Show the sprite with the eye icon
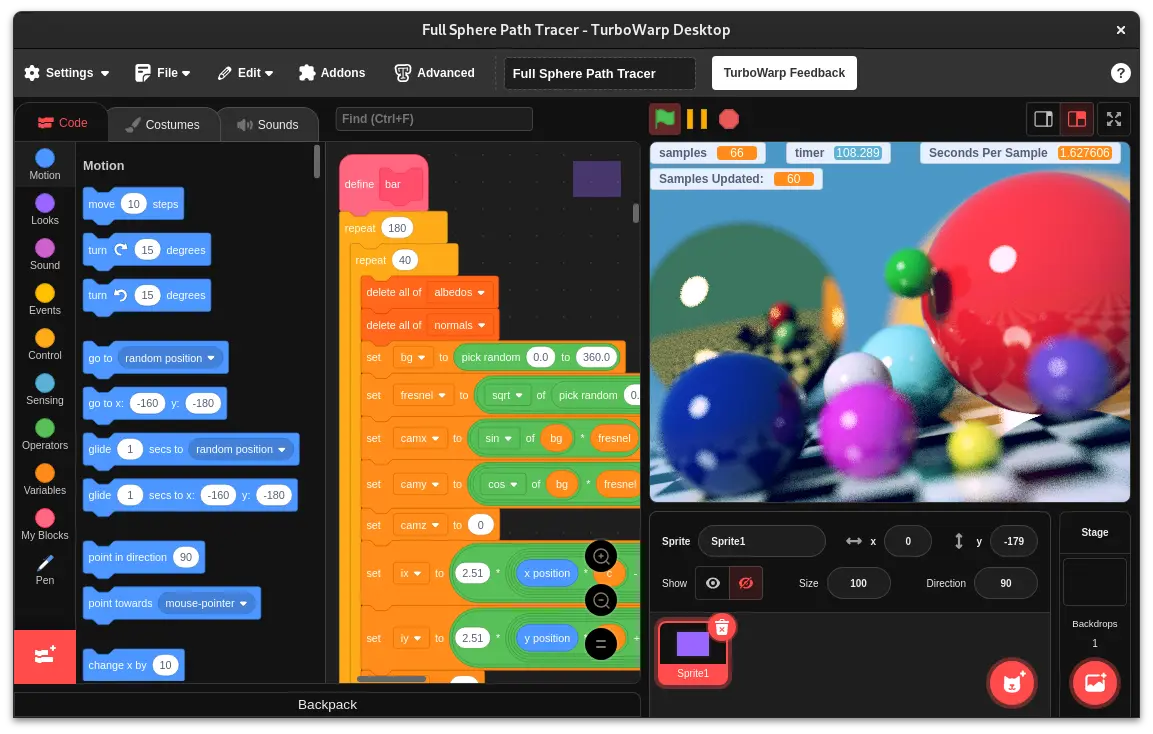The width and height of the screenshot is (1153, 734). (712, 583)
